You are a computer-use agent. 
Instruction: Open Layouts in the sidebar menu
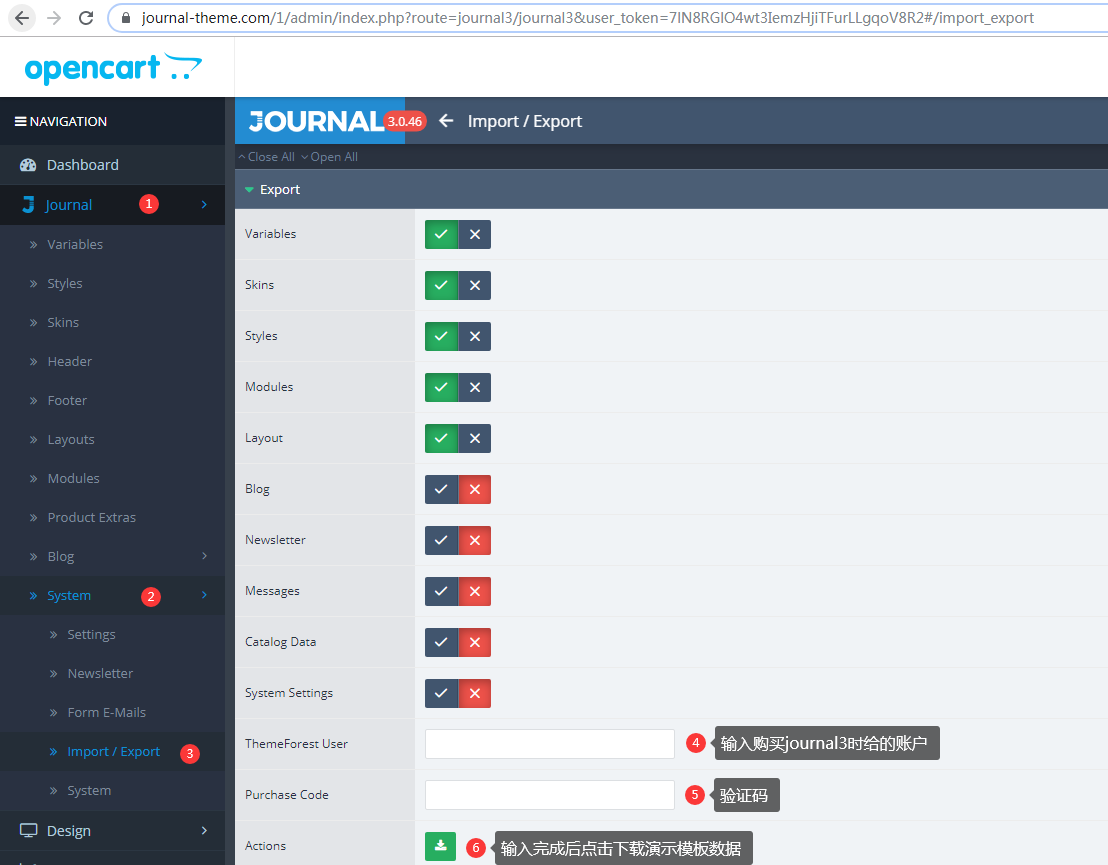[71, 440]
